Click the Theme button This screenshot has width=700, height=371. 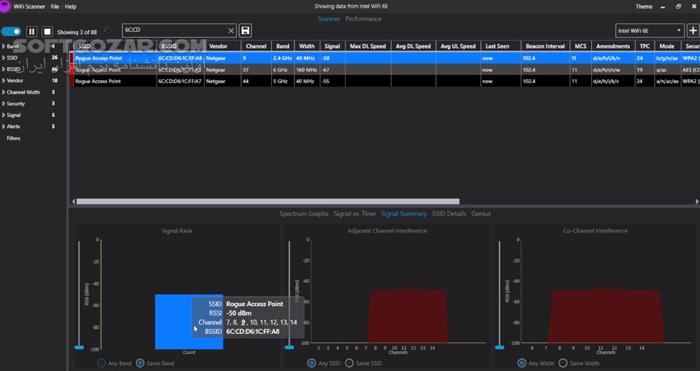click(x=644, y=7)
